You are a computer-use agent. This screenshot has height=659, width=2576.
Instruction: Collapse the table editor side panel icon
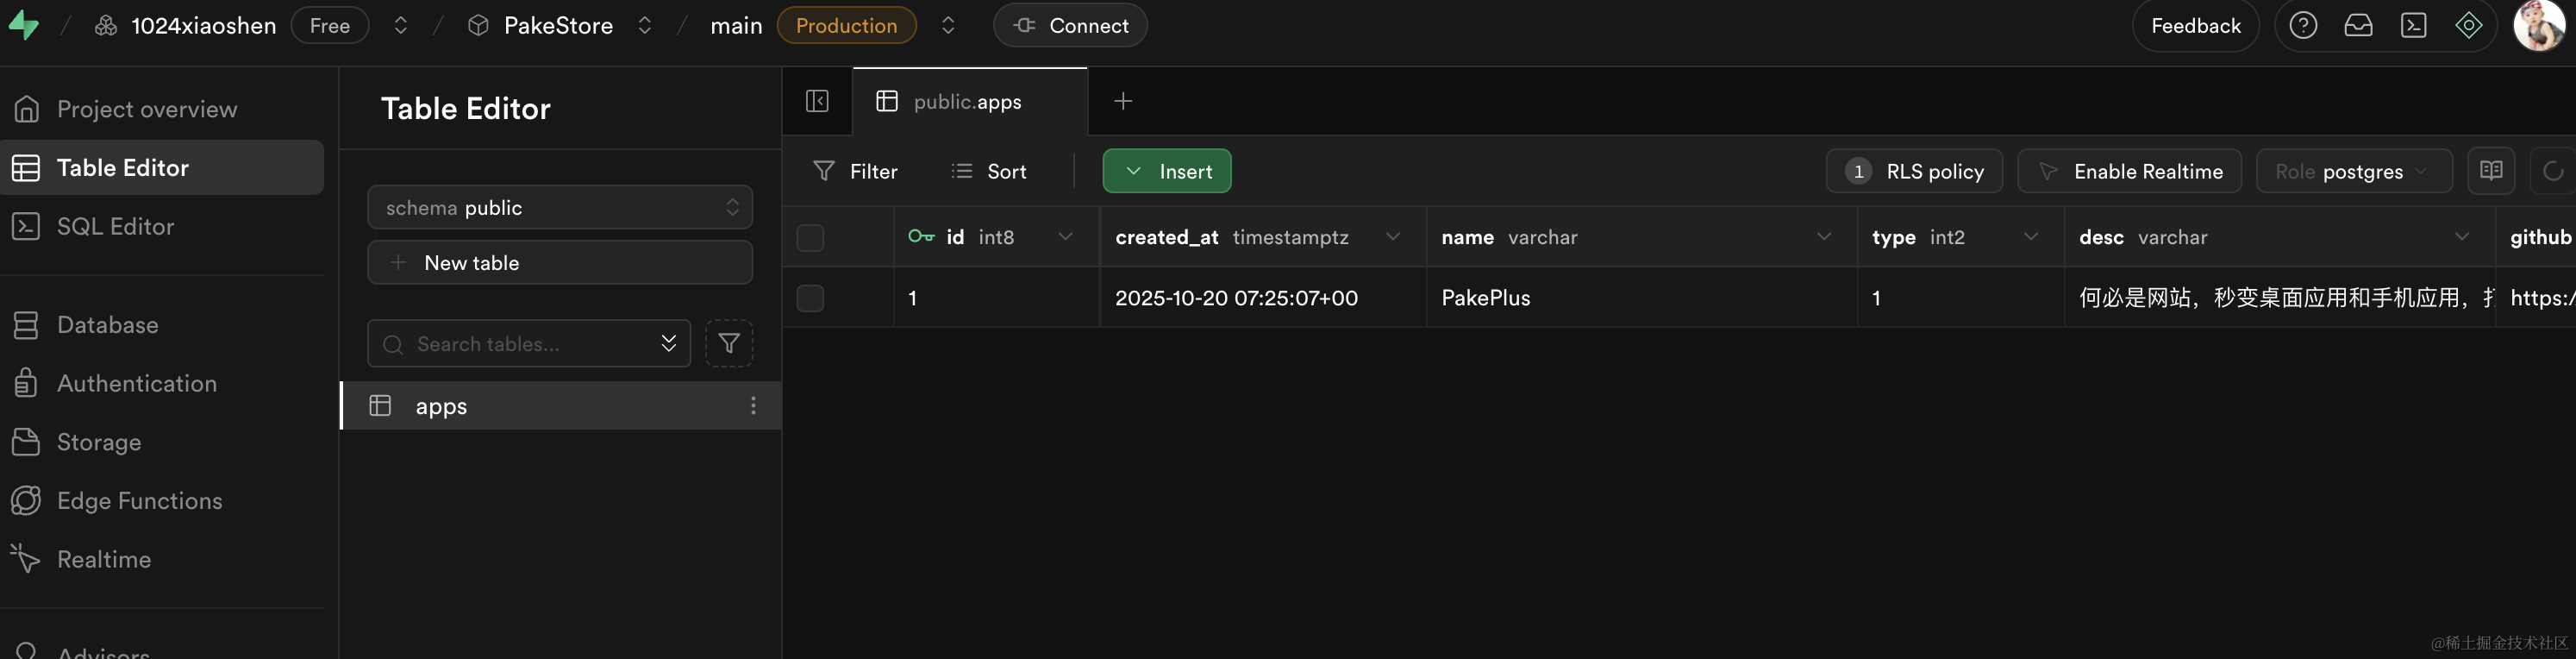[x=817, y=101]
